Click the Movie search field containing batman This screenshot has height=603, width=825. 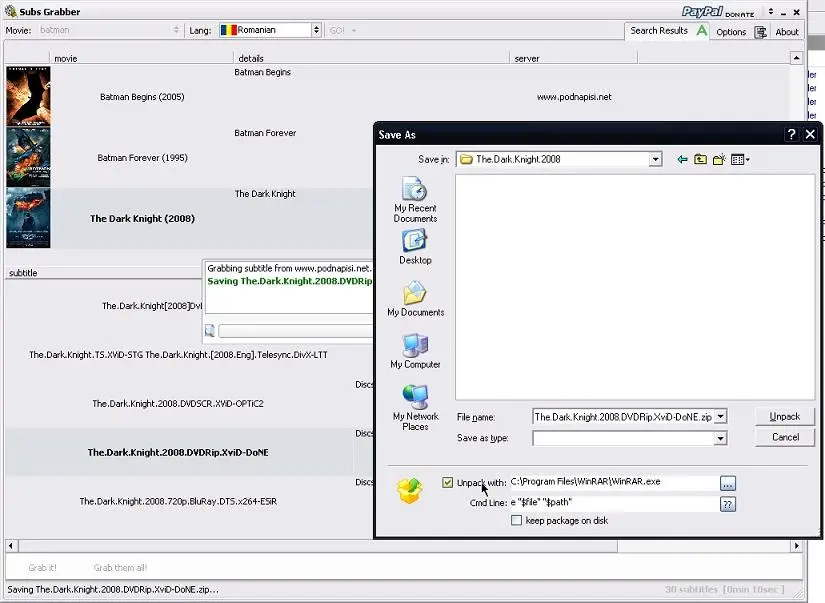(105, 30)
